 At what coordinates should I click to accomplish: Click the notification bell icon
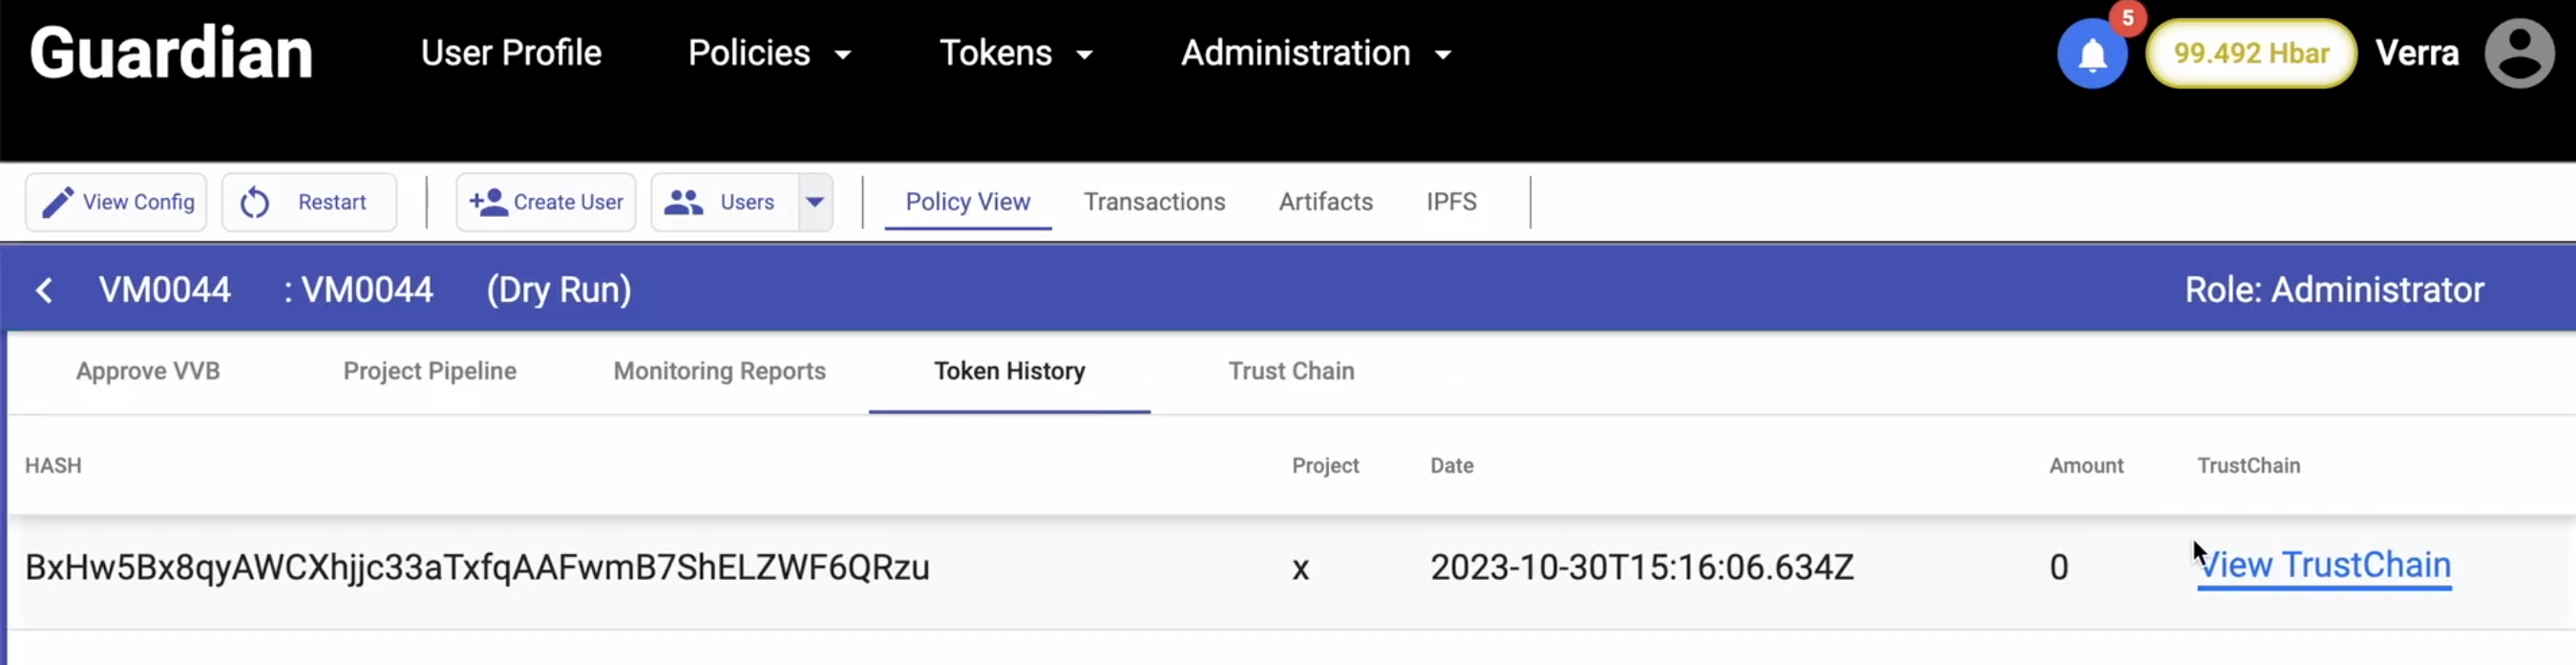2091,54
